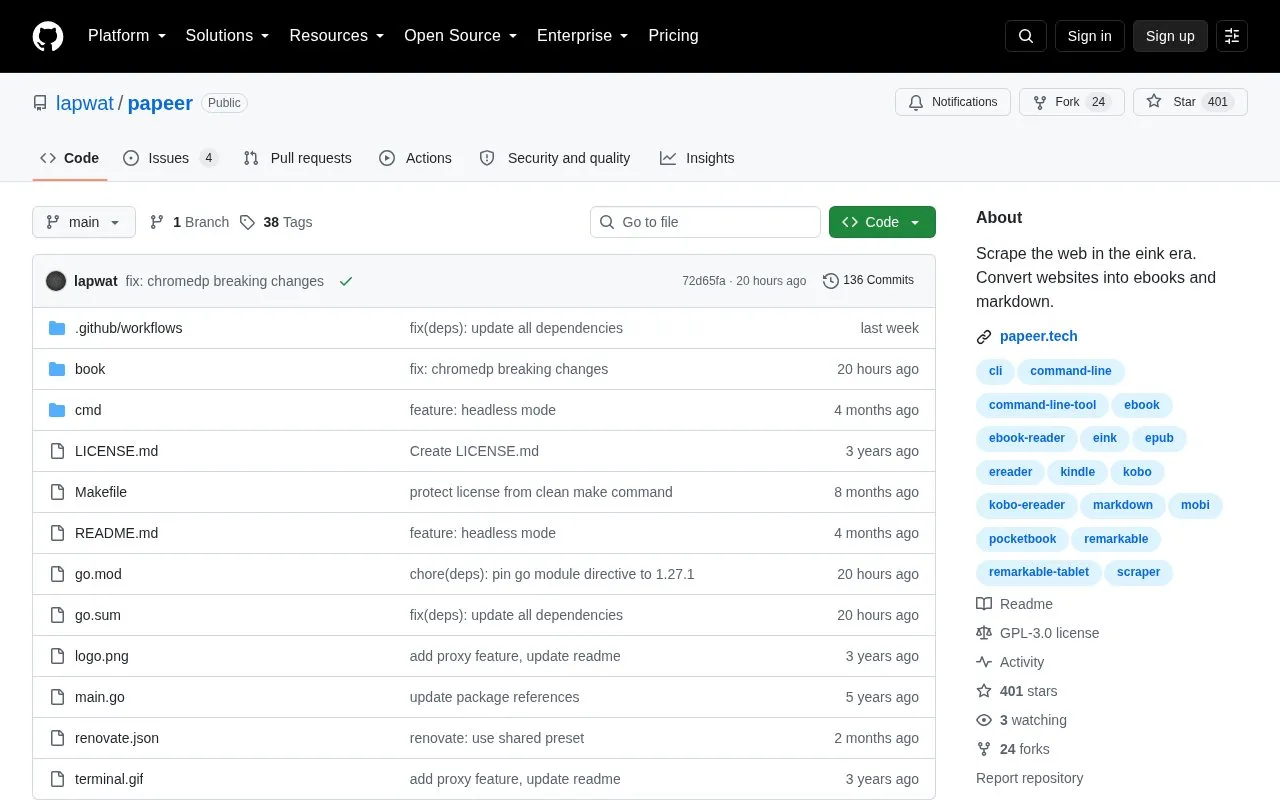
Task: Expand the Resources menu
Action: (x=337, y=36)
